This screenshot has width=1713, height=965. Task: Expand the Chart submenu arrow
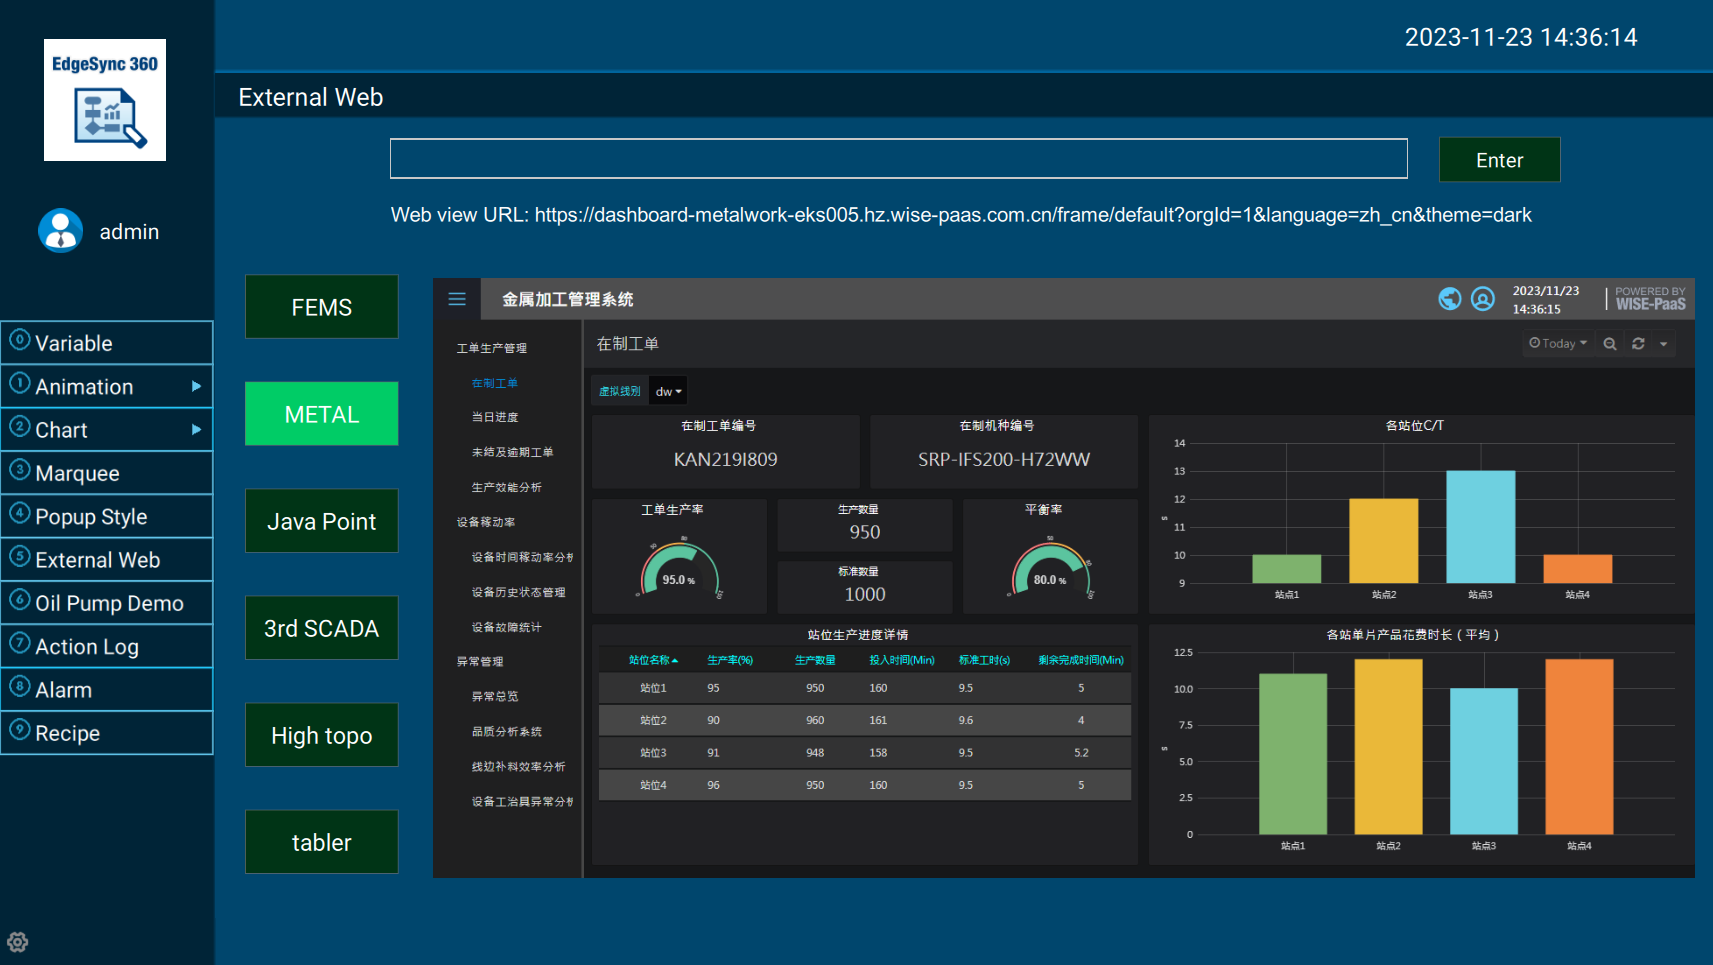(196, 430)
